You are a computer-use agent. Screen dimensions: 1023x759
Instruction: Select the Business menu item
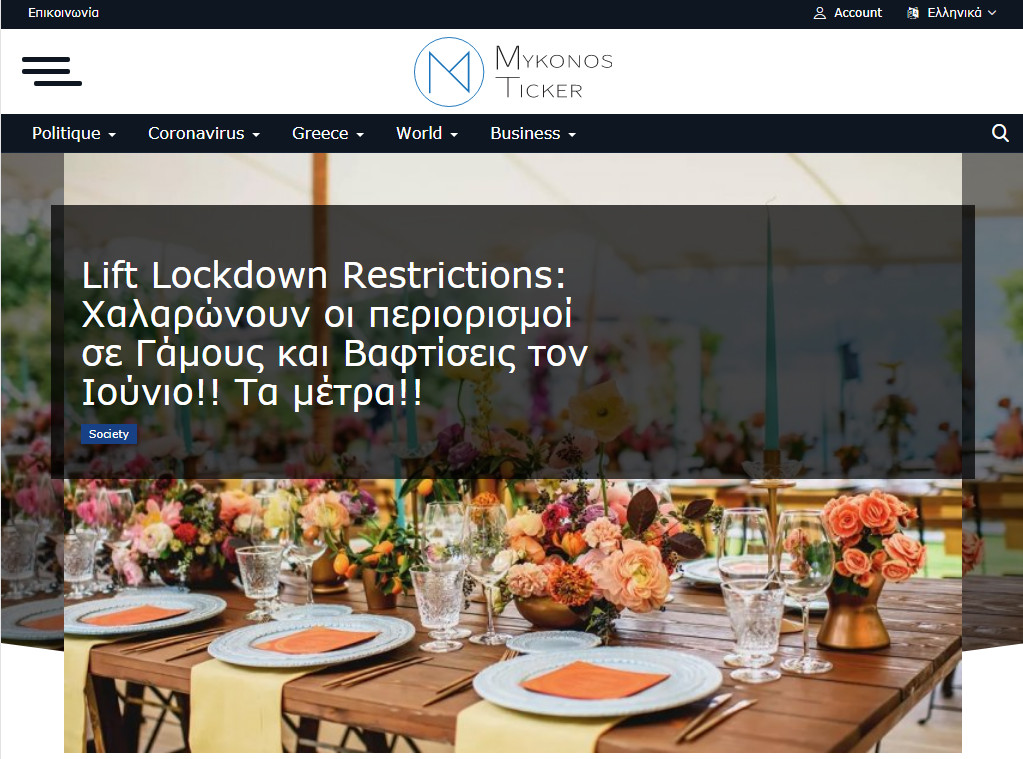coord(525,133)
